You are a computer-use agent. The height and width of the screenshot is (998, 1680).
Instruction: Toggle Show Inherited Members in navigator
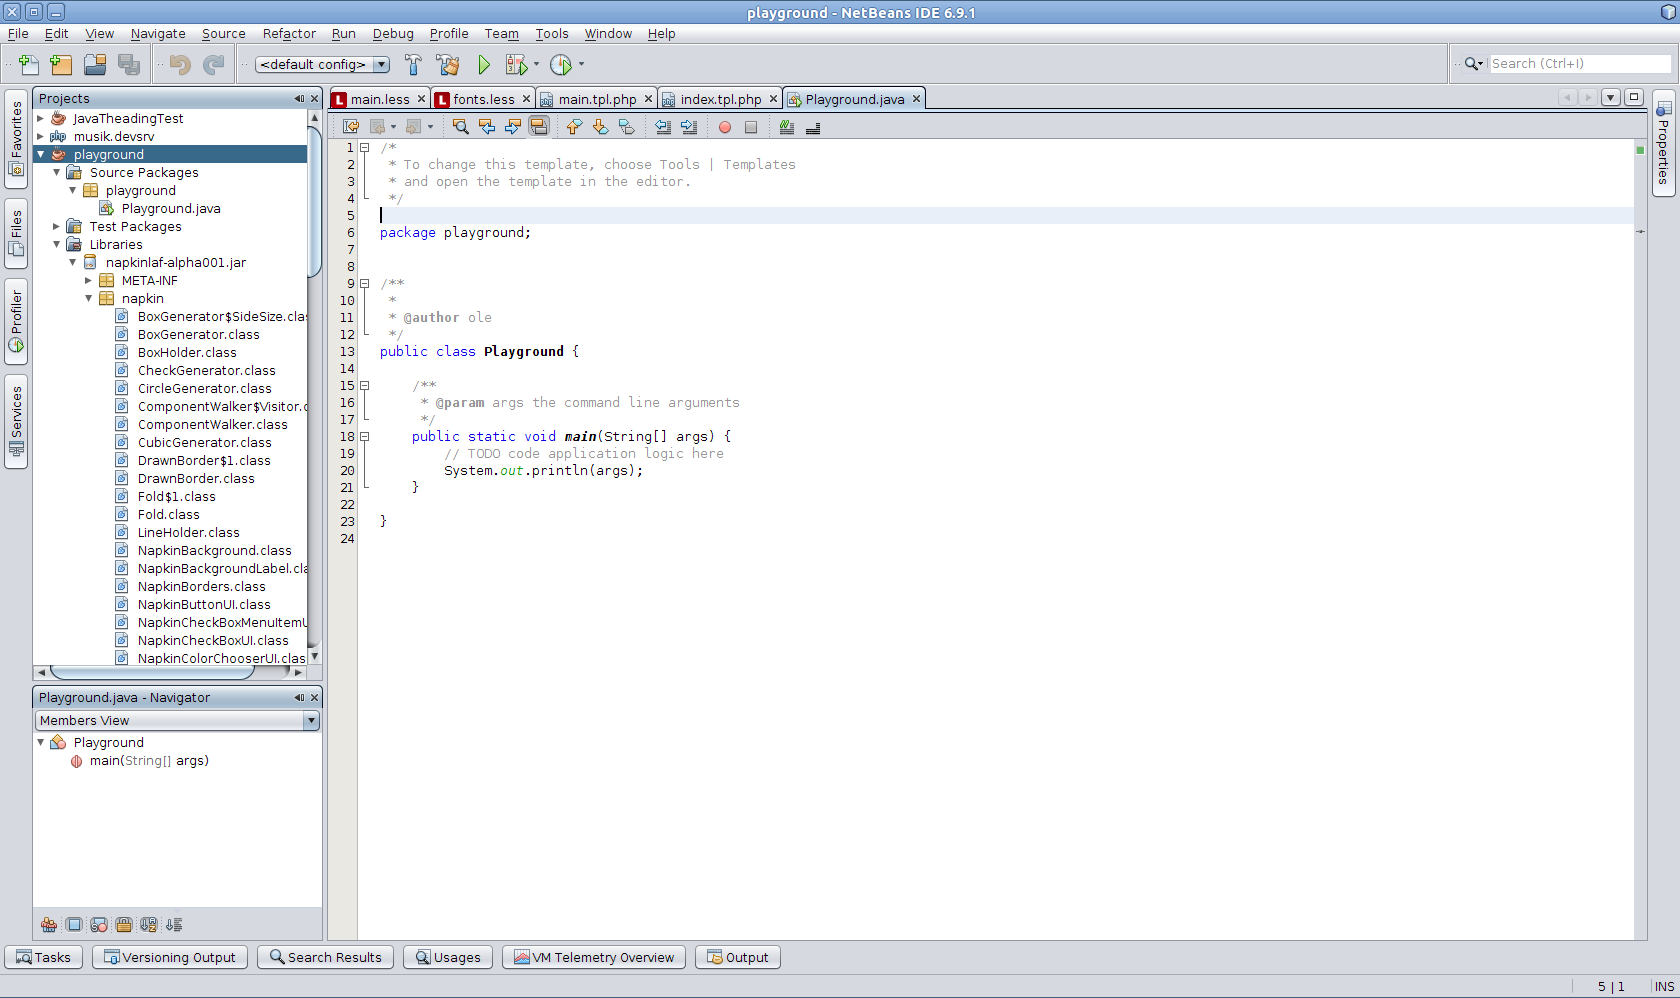point(49,925)
